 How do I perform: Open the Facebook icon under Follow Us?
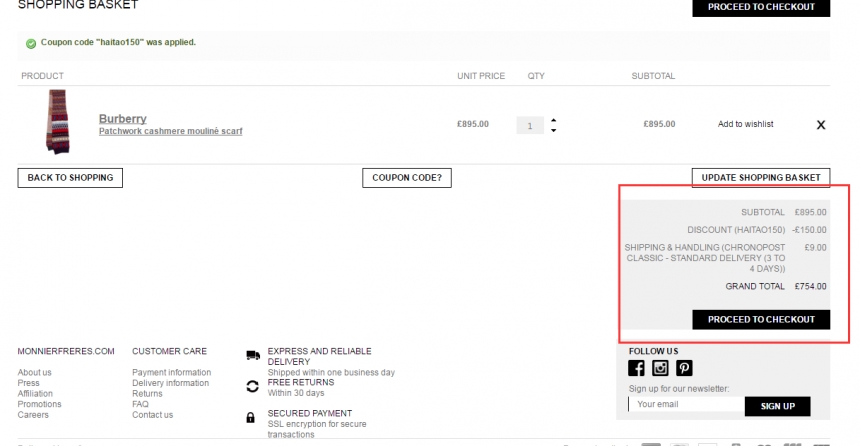click(x=636, y=368)
